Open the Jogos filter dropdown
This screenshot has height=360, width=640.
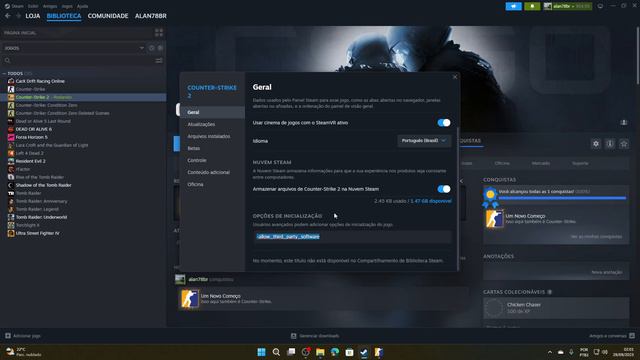point(73,48)
